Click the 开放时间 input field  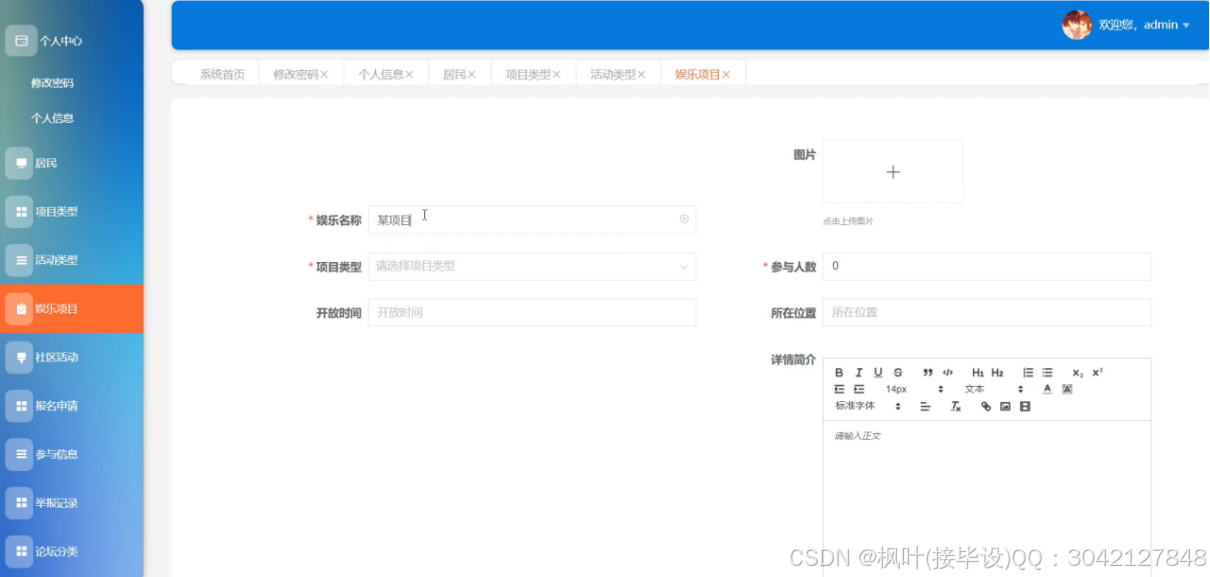point(532,312)
